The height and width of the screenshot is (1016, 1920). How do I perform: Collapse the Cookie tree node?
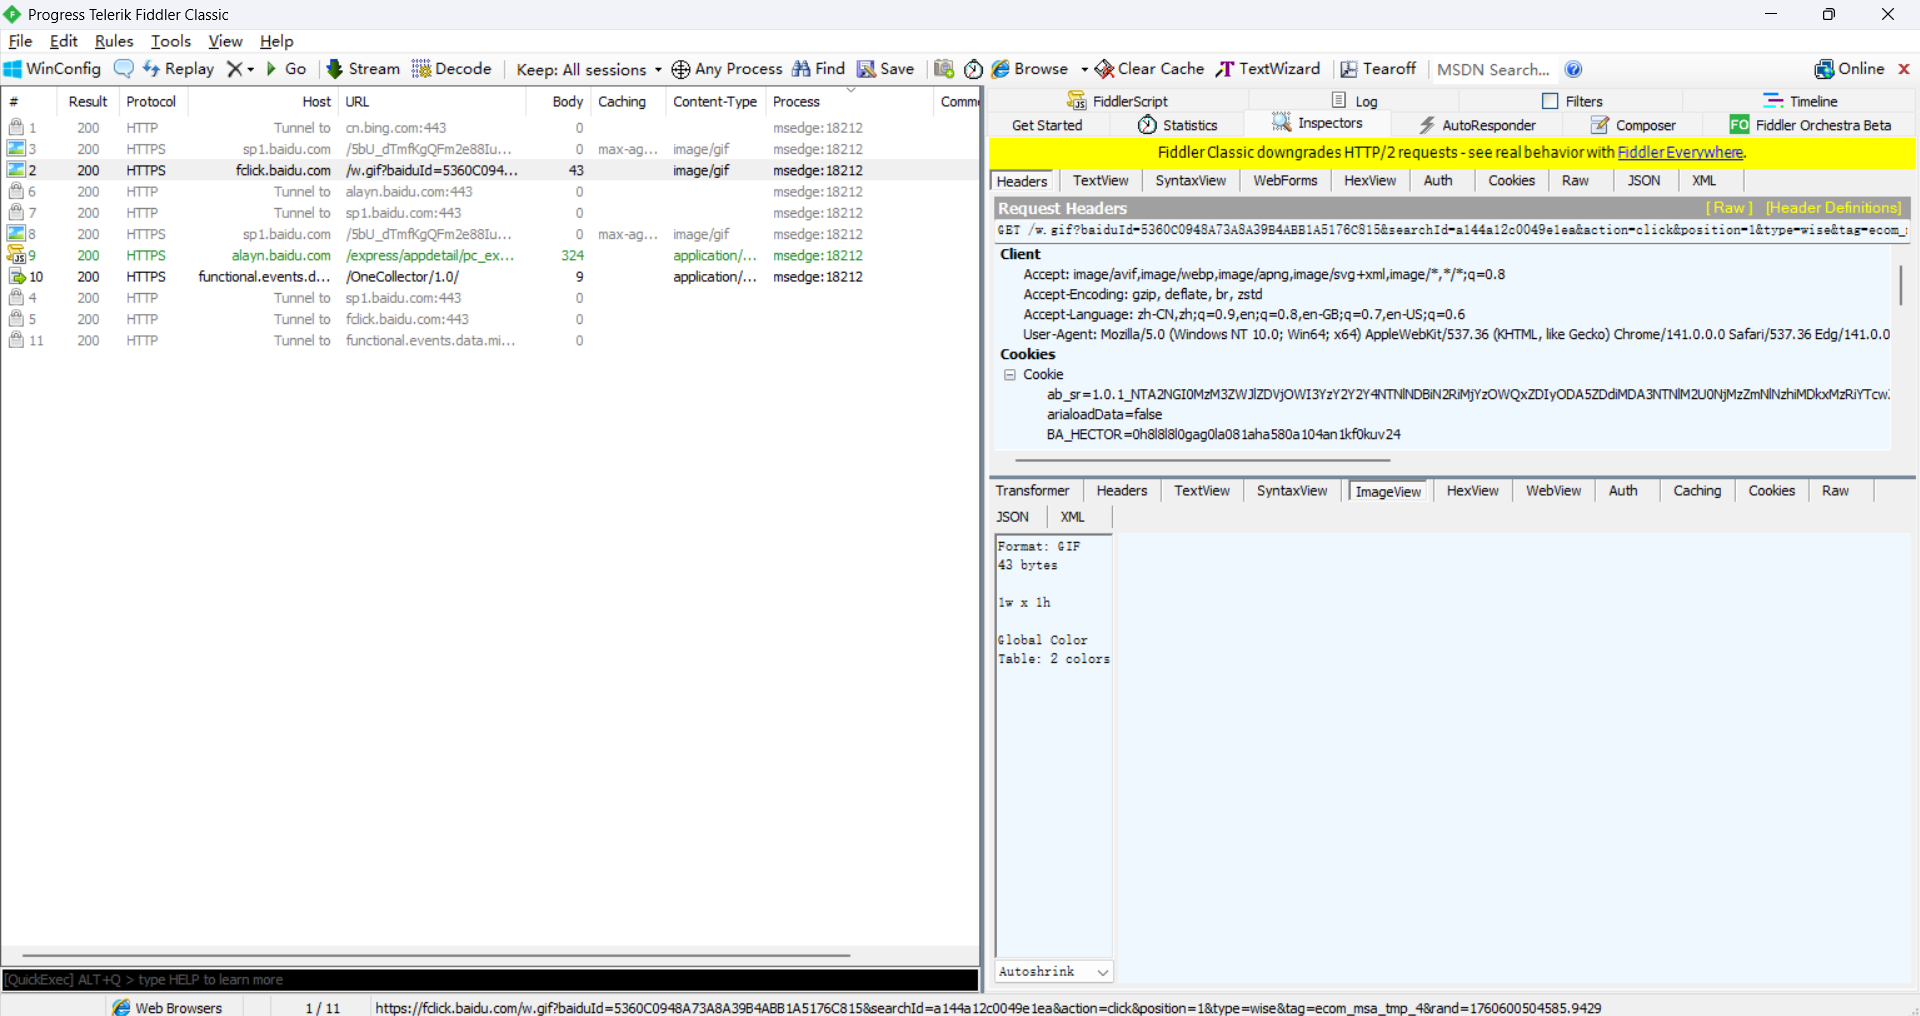(1010, 374)
